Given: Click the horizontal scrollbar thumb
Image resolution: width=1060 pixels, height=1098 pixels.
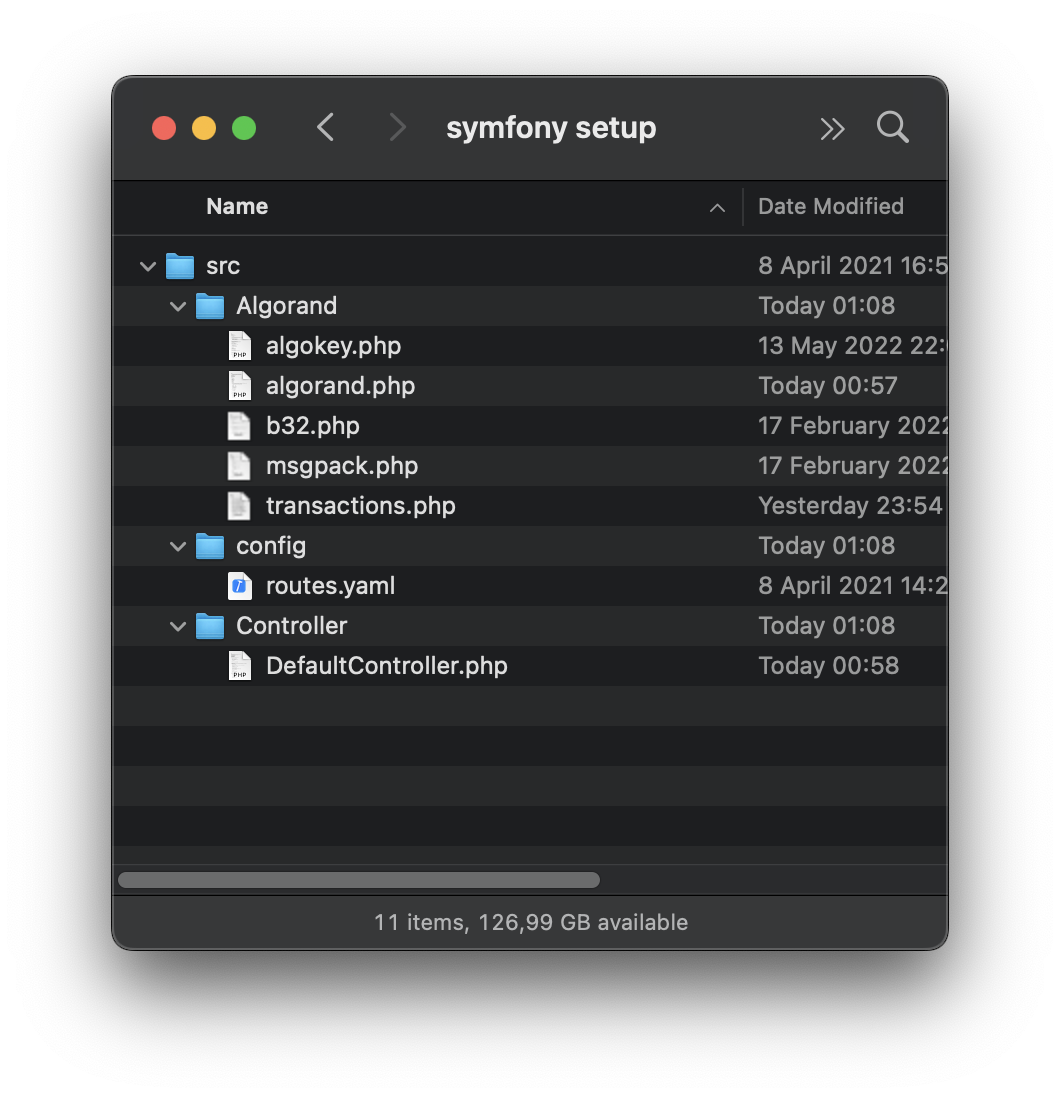Looking at the screenshot, I should (x=359, y=880).
